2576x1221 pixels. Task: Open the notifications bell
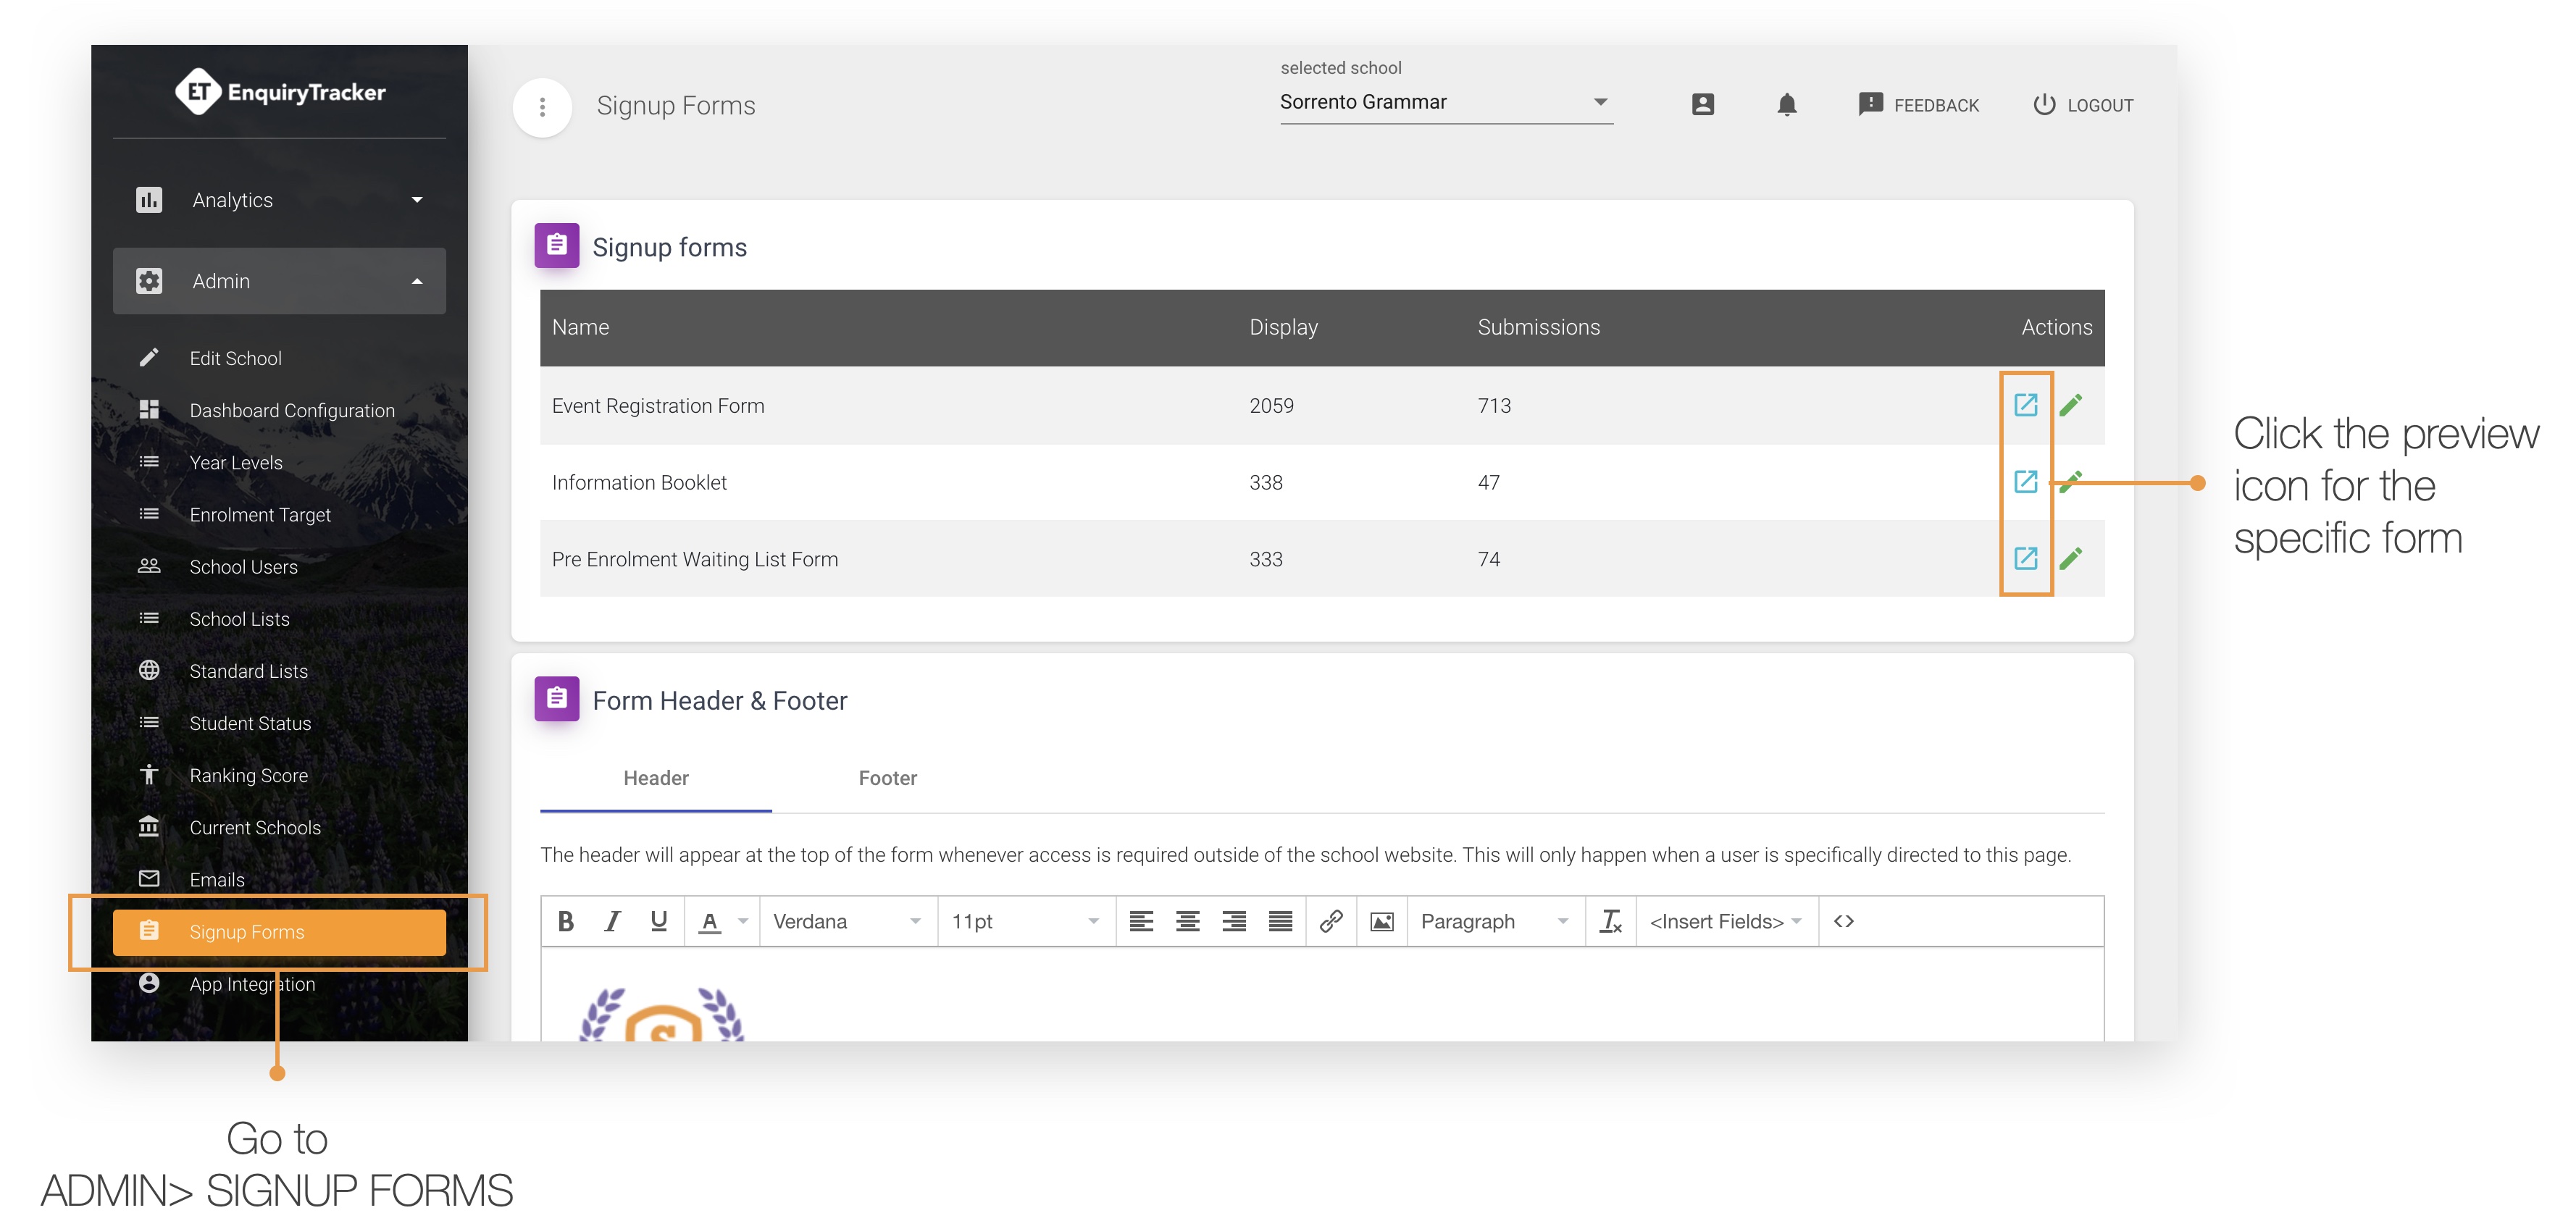[x=1786, y=104]
